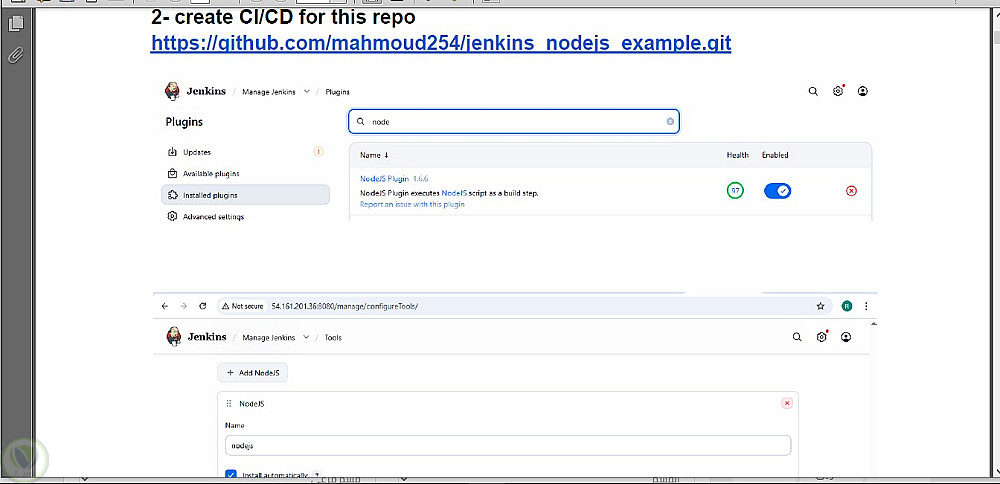
Task: Click the browser reload icon
Action: point(203,306)
